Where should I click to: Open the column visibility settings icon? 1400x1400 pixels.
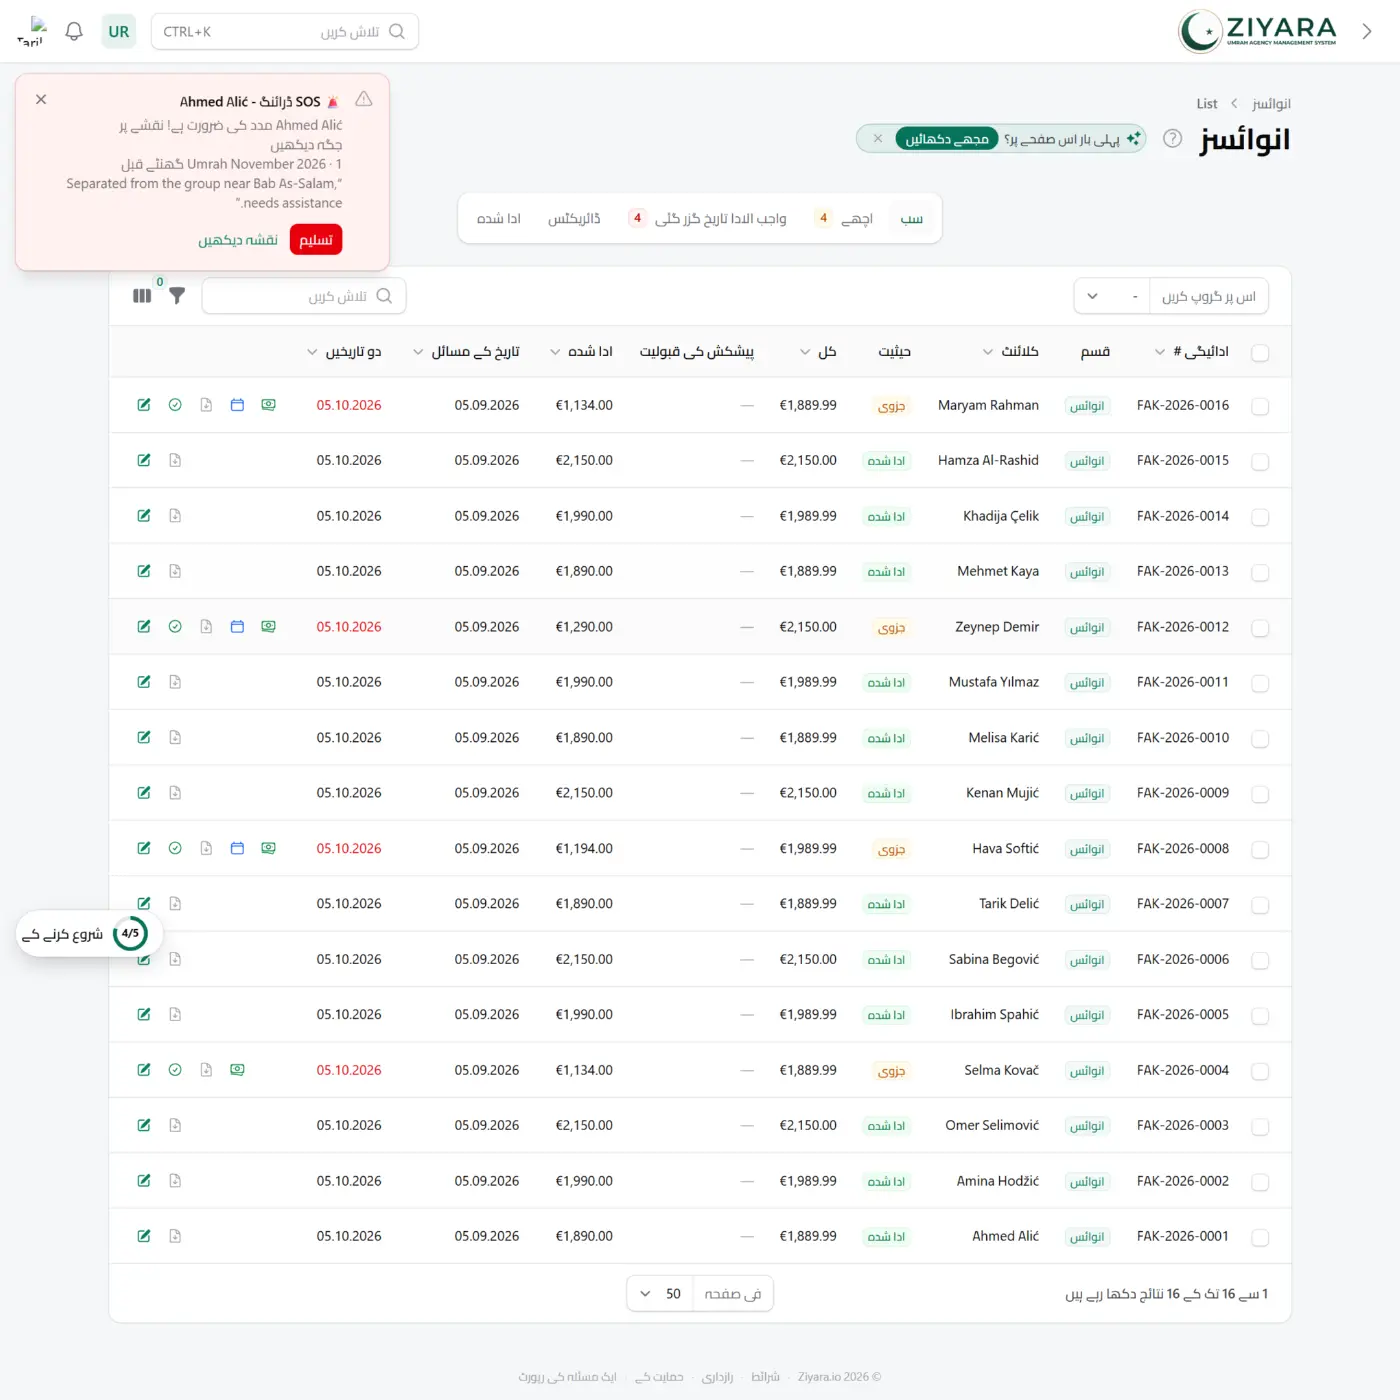click(x=142, y=296)
